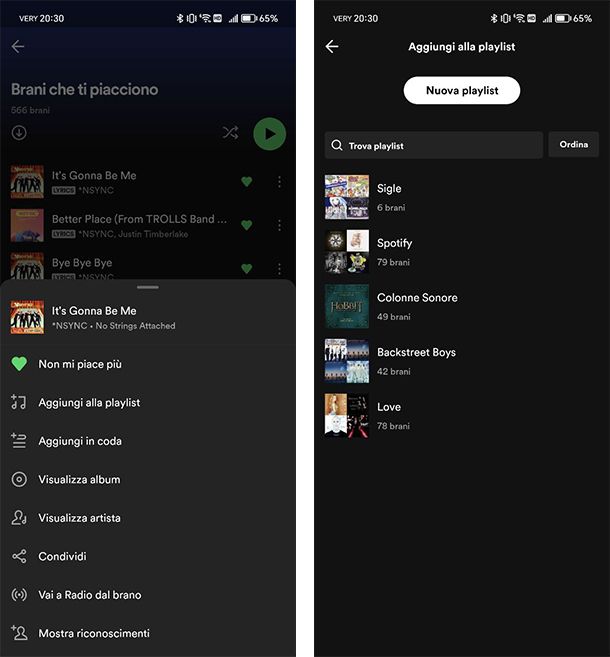This screenshot has height=657, width=610.
Task: Click the artist person icon
Action: 19,518
